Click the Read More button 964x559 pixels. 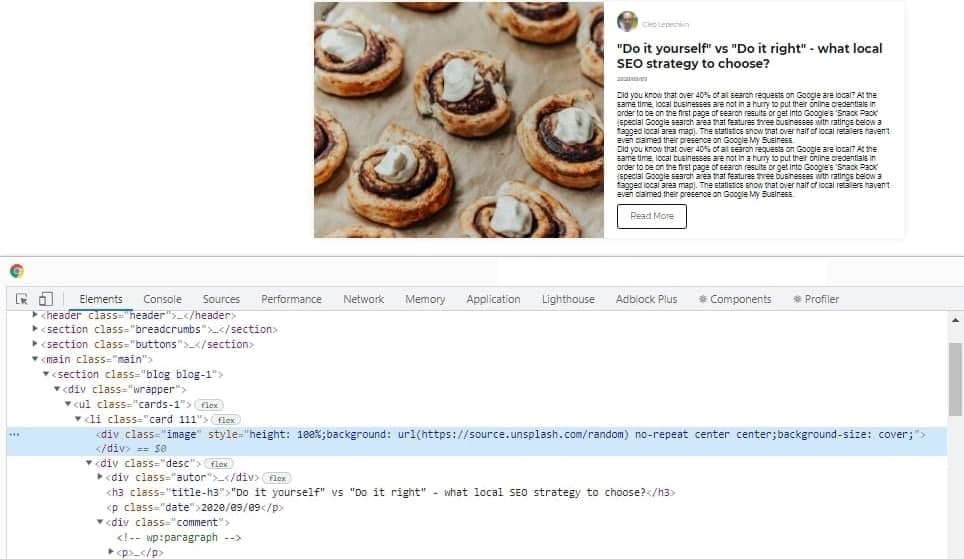[x=652, y=216]
